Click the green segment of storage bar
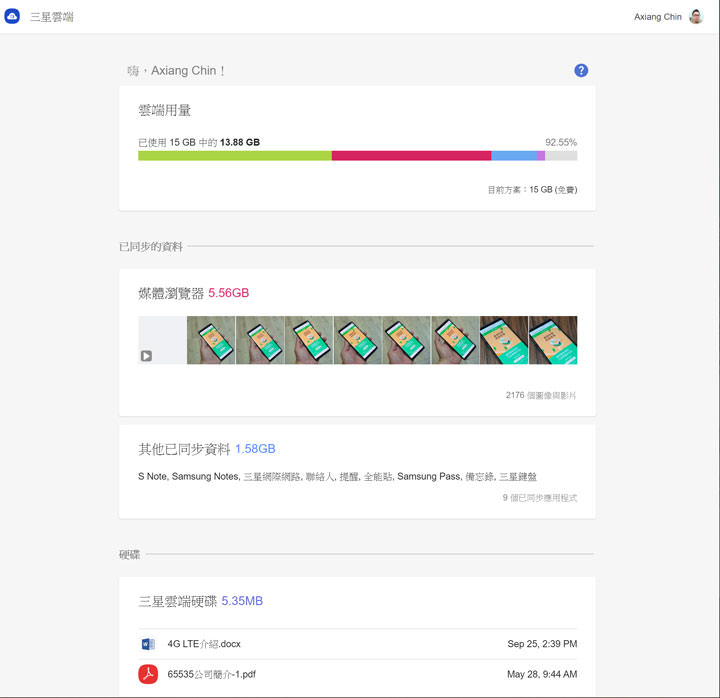This screenshot has height=698, width=720. coord(234,156)
